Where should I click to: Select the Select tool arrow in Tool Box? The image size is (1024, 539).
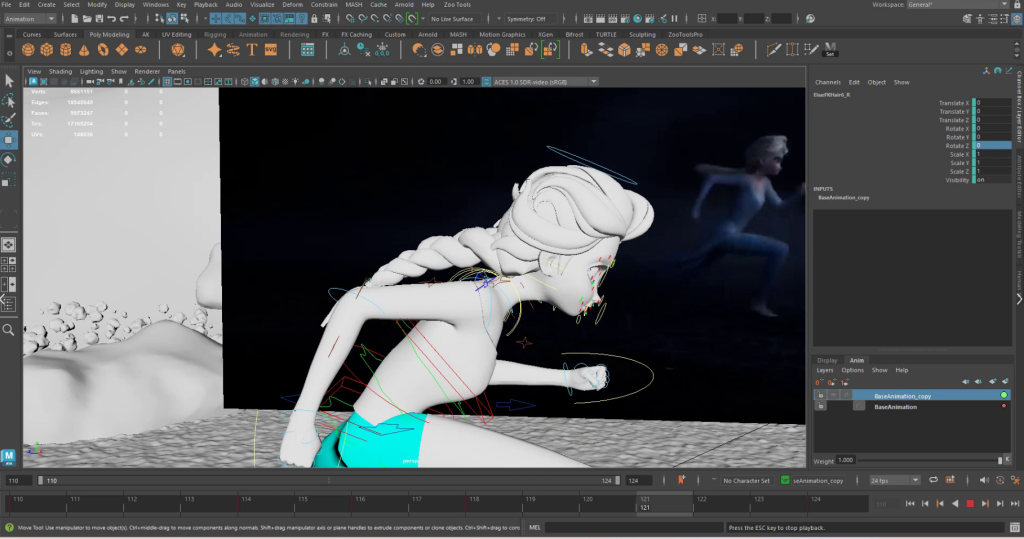[x=8, y=81]
